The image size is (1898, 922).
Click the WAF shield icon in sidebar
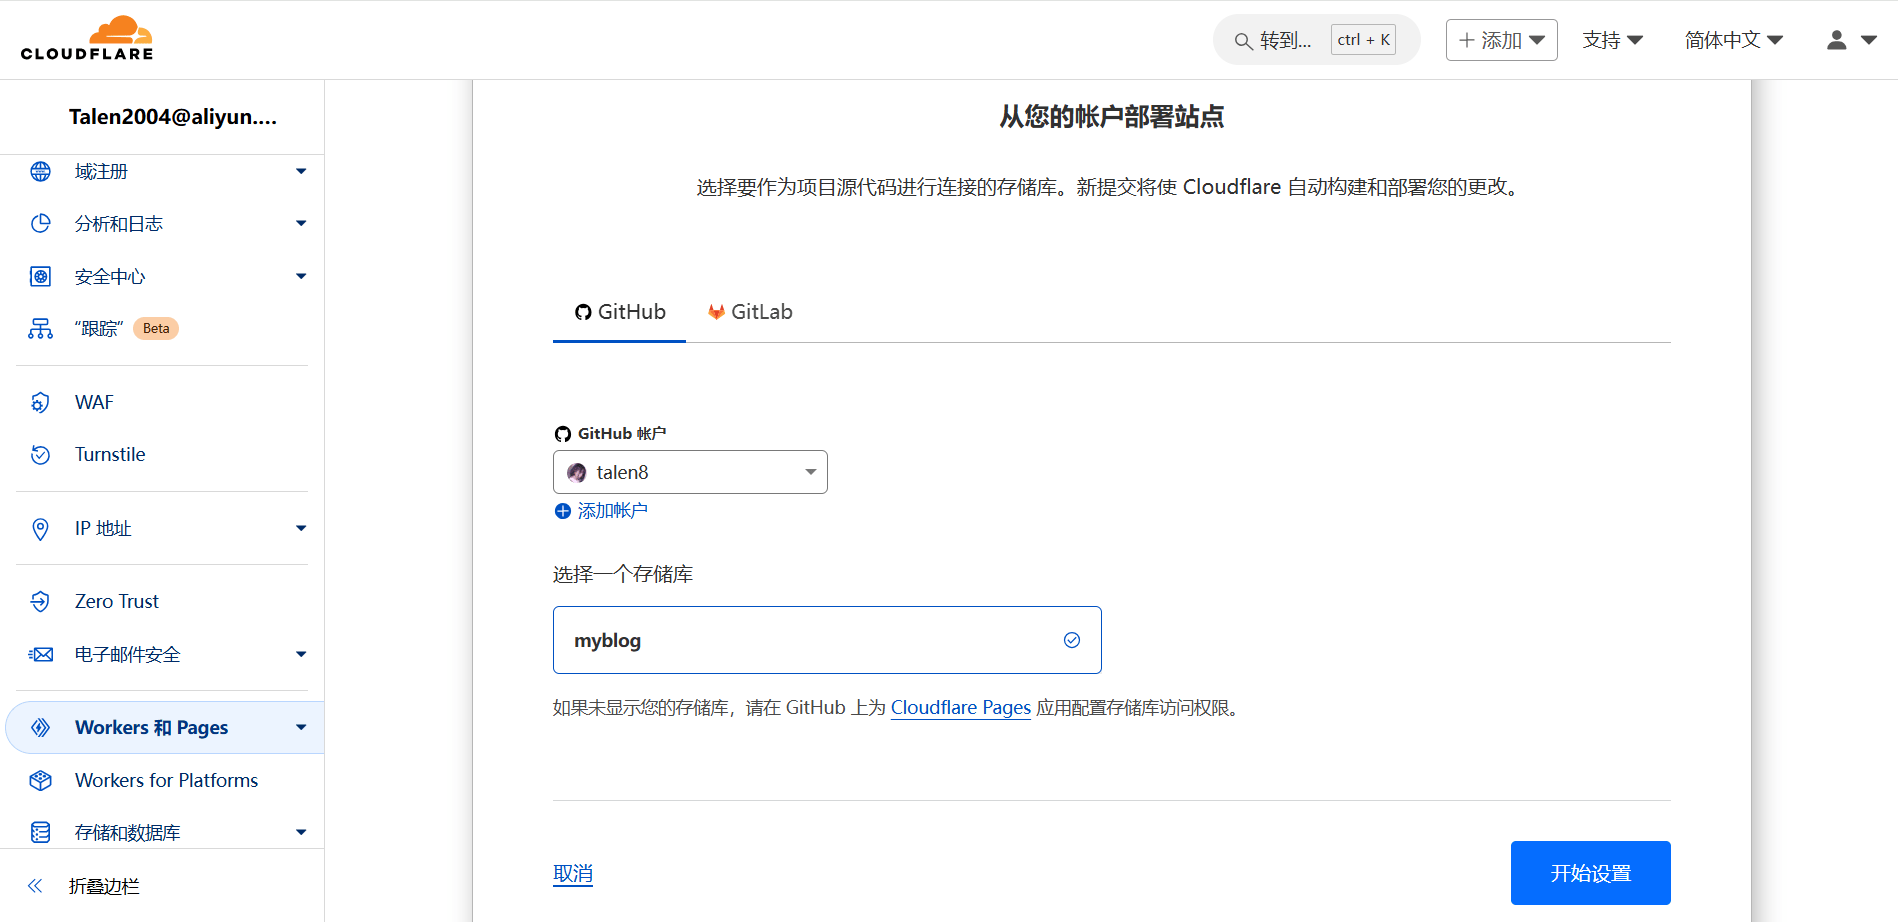[40, 402]
